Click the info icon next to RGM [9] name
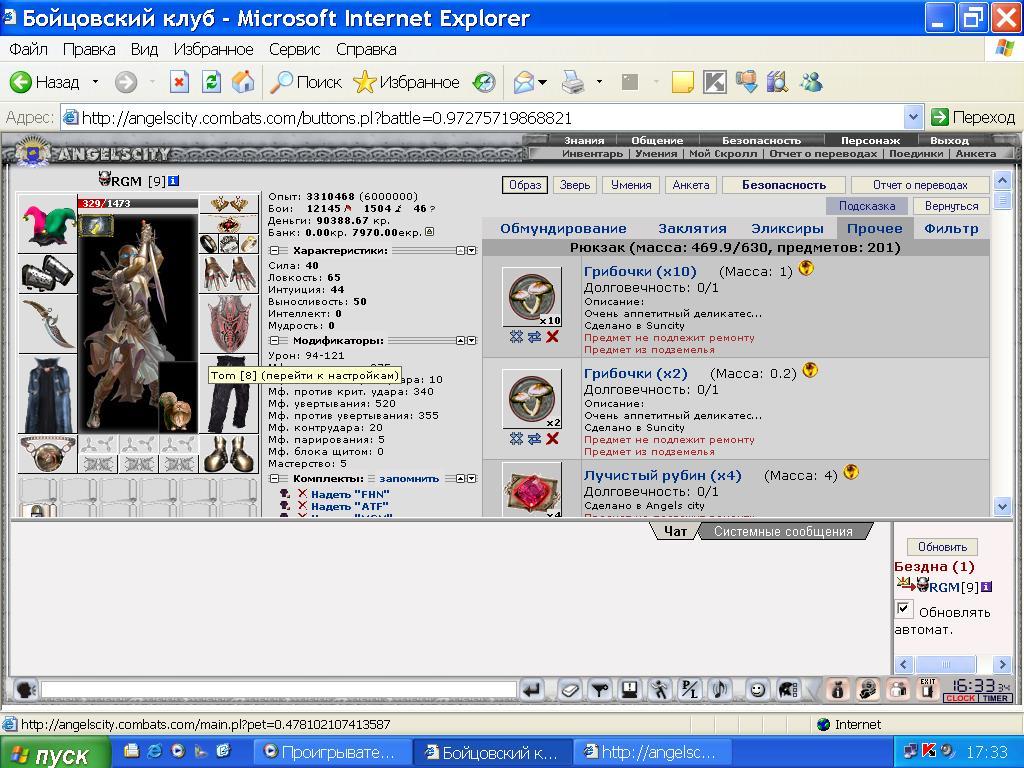Screen dimensions: 1024x768 pyautogui.click(x=174, y=181)
